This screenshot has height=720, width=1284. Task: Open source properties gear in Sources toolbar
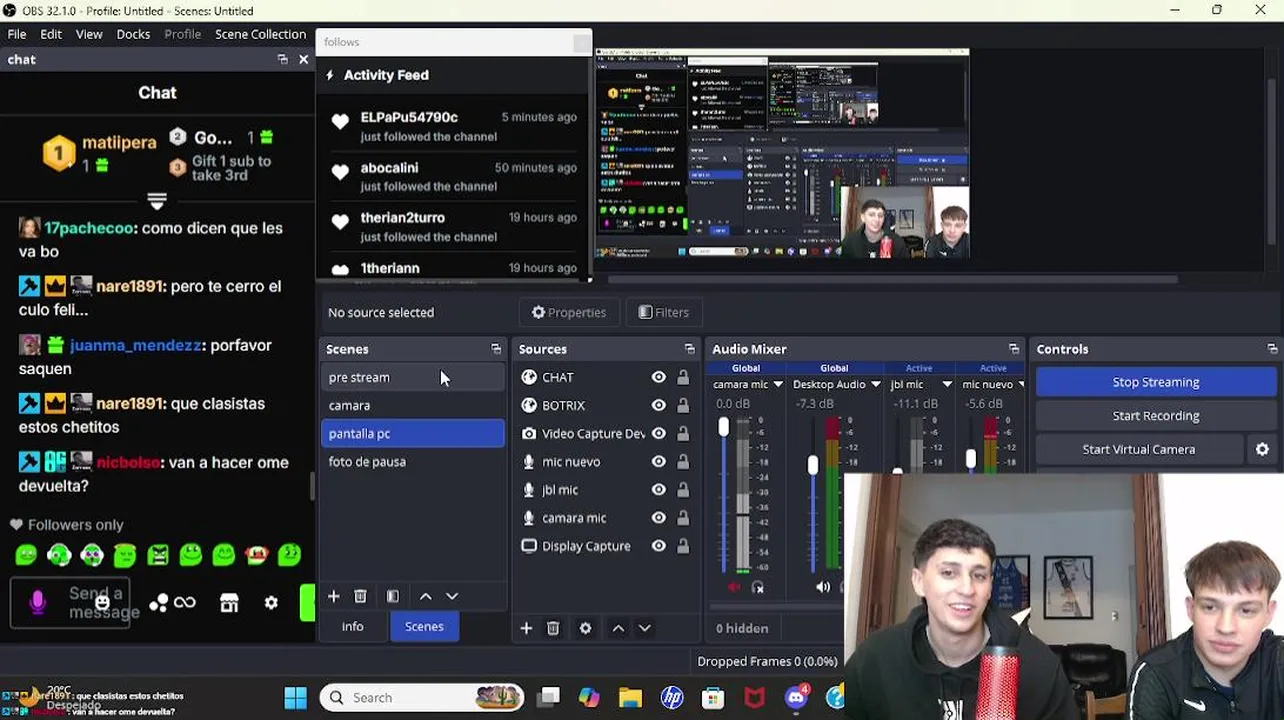coord(585,628)
